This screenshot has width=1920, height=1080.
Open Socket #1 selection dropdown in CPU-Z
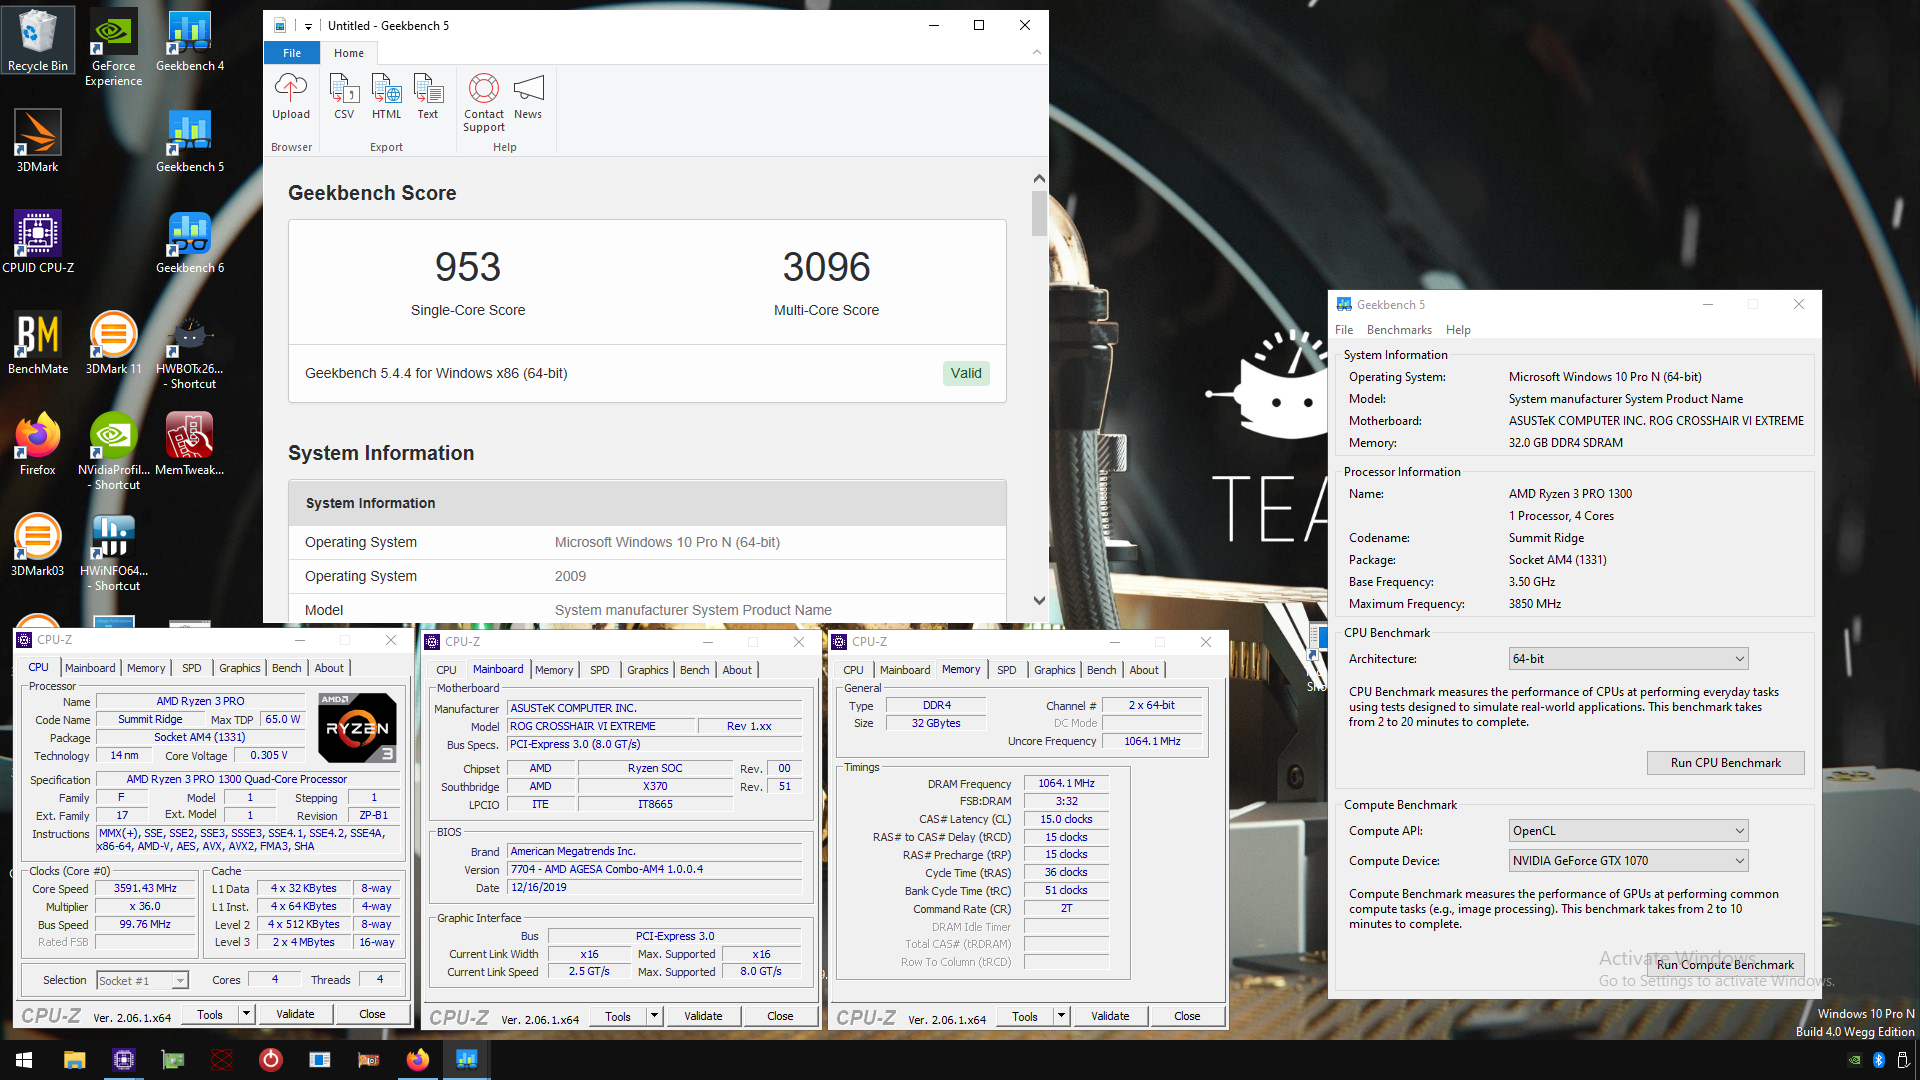click(x=142, y=981)
